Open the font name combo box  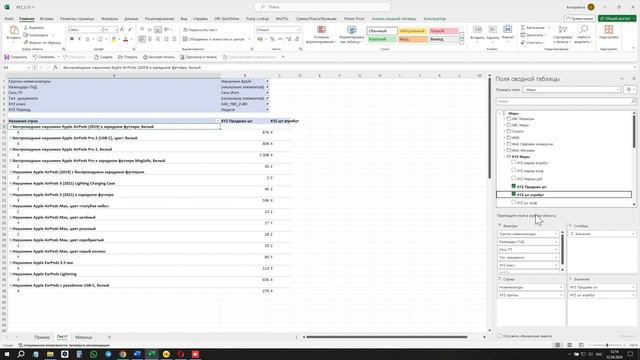point(85,30)
